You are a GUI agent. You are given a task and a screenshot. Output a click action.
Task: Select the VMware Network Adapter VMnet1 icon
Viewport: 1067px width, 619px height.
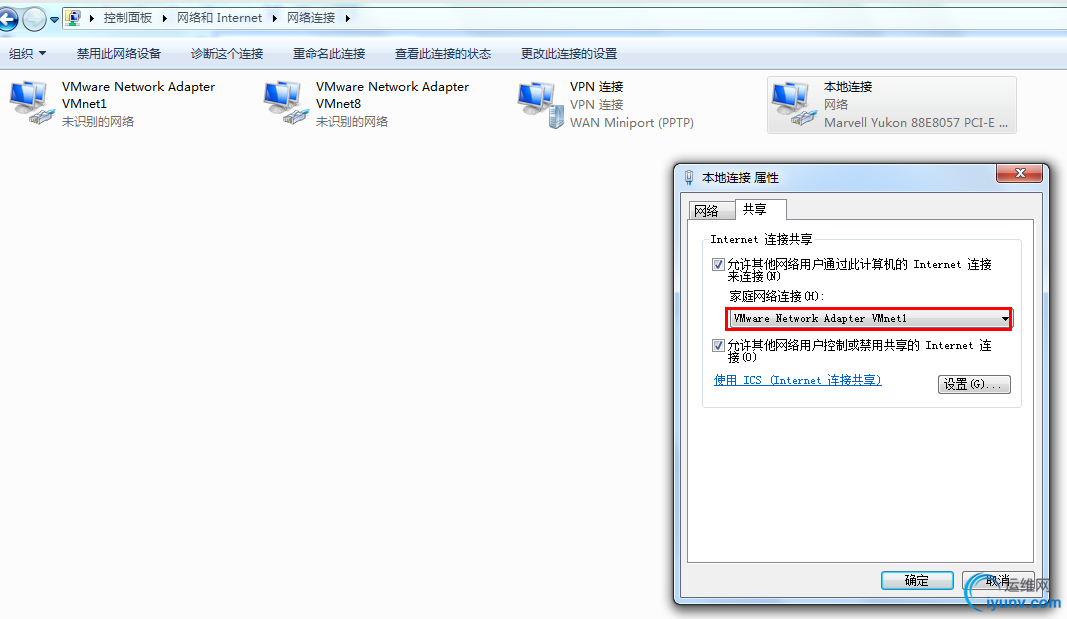(31, 103)
